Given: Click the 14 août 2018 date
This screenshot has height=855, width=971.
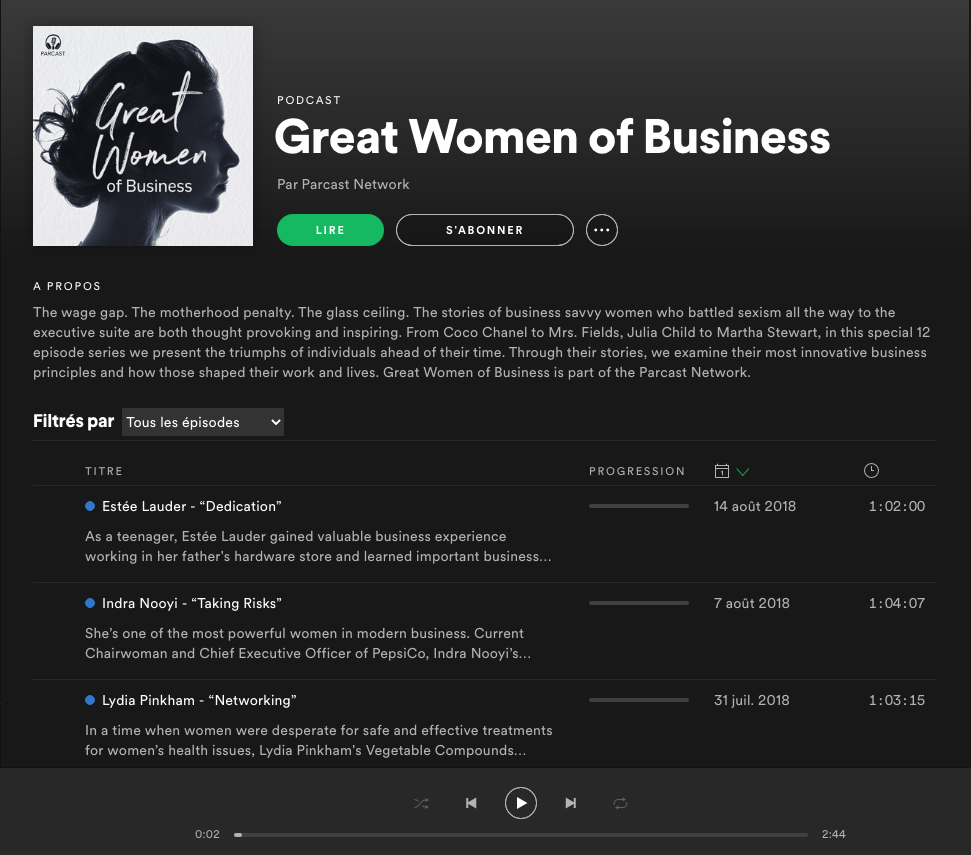Looking at the screenshot, I should 754,506.
